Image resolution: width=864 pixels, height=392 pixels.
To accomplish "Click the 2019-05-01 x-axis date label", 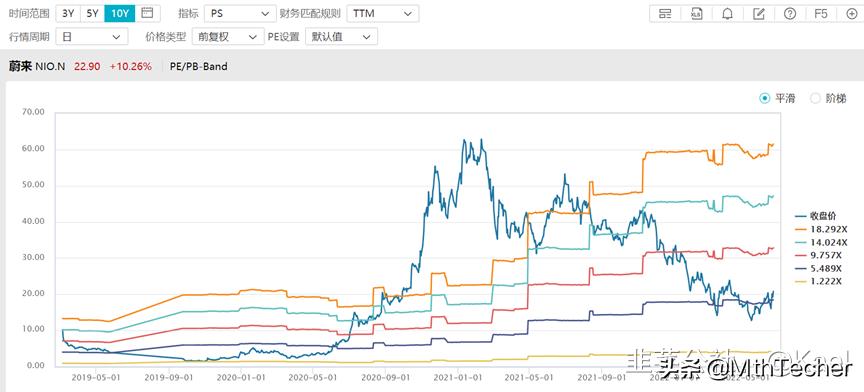I will pyautogui.click(x=97, y=378).
